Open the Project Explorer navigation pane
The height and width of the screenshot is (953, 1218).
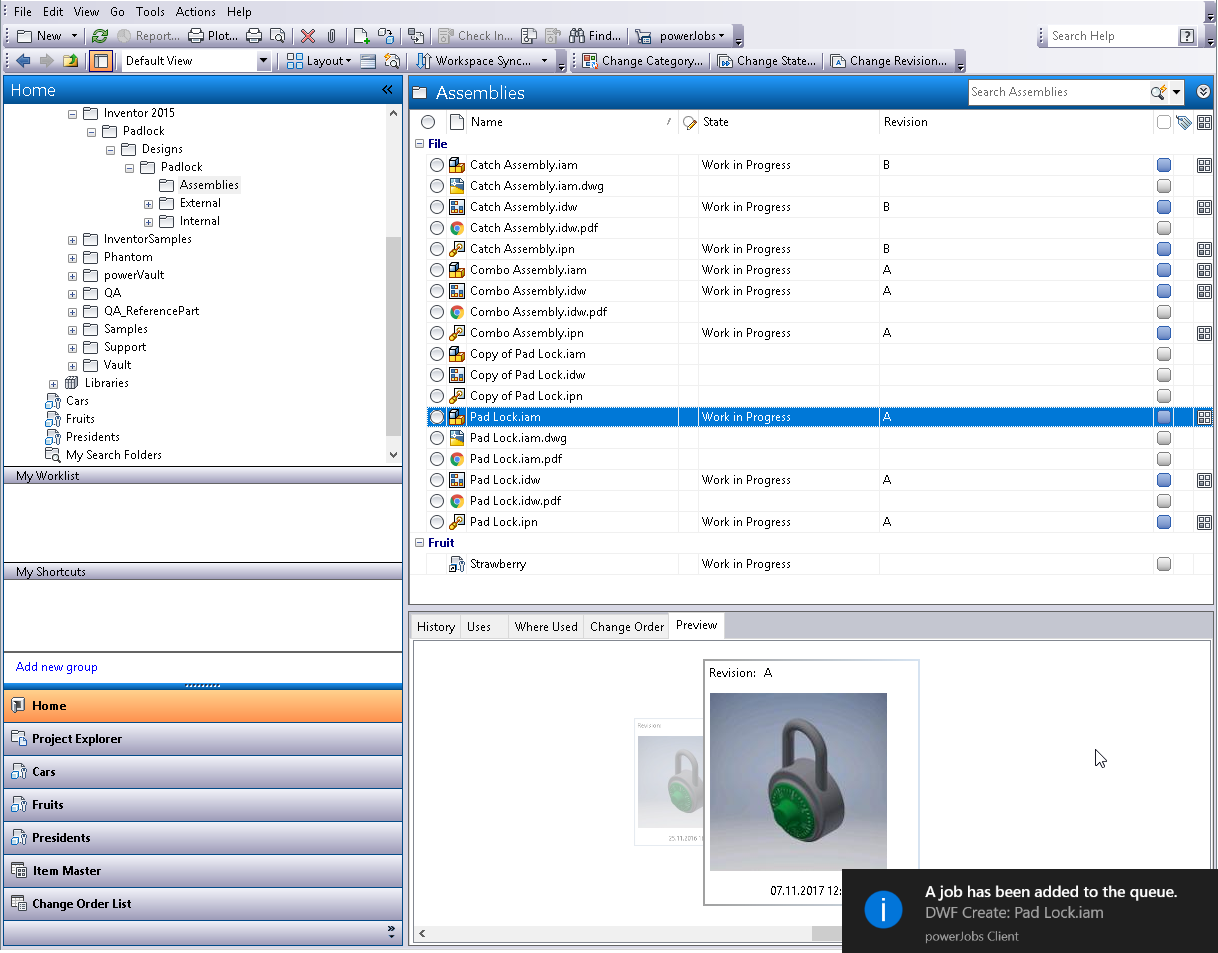click(76, 739)
